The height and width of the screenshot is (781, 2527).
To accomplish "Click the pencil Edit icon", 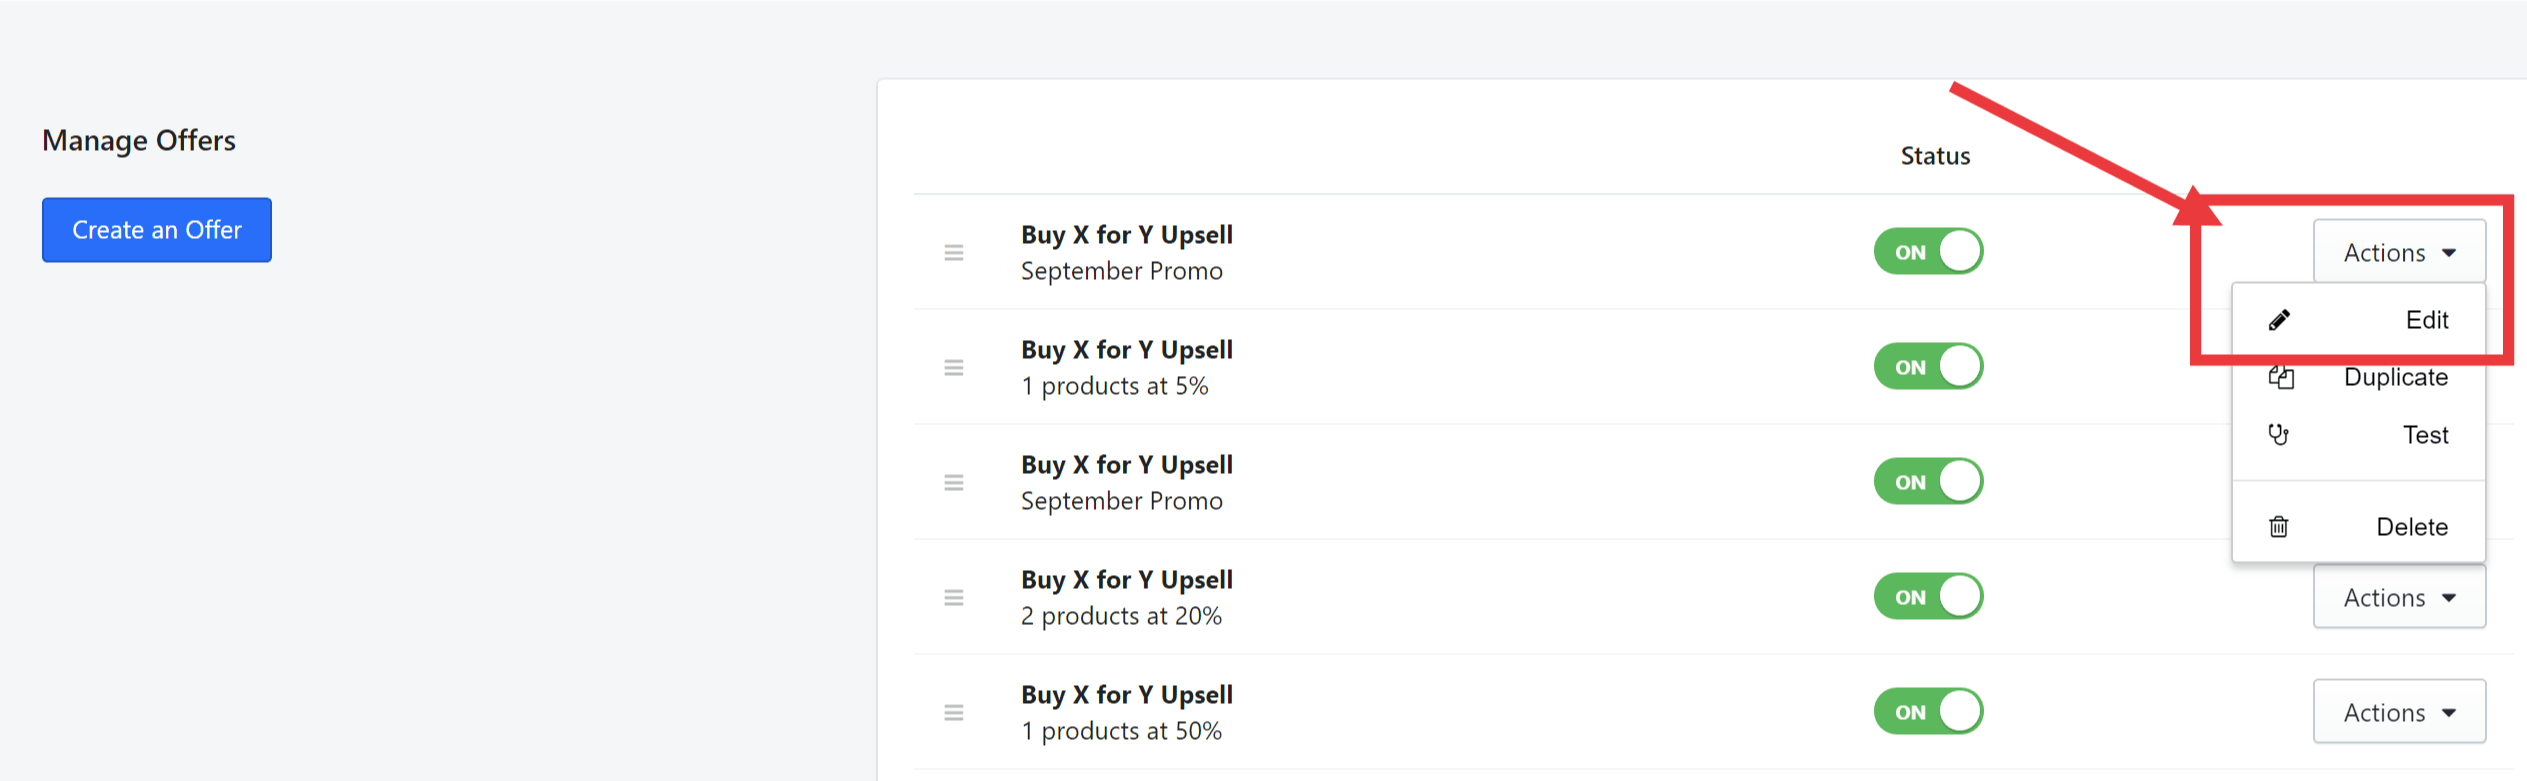I will click(x=2279, y=320).
